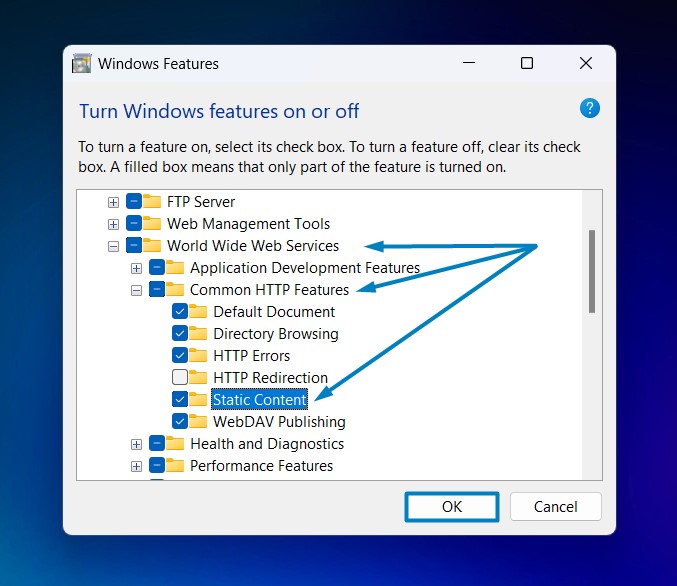The height and width of the screenshot is (586, 677).
Task: Click the FTP Server folder icon
Action: coord(152,201)
